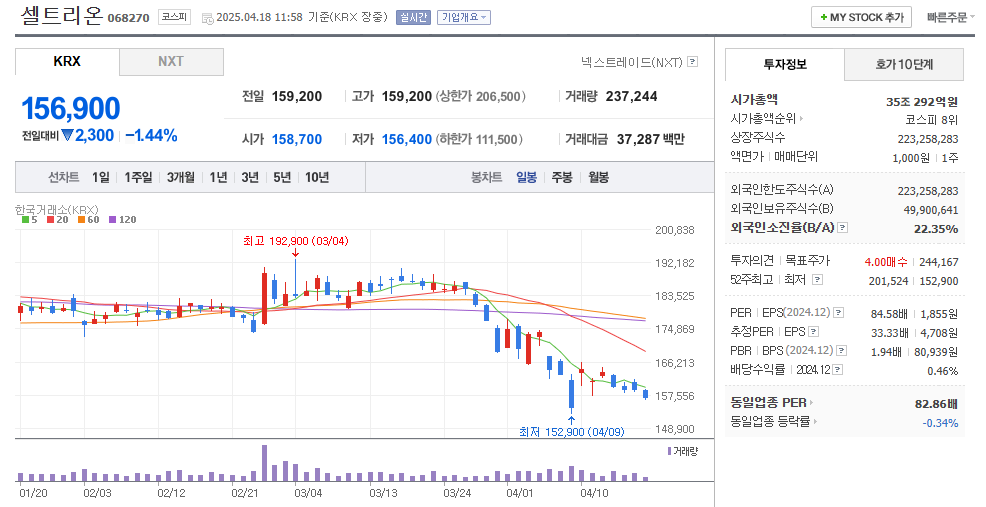
Task: Click the calendar icon before the date
Action: 207,18
